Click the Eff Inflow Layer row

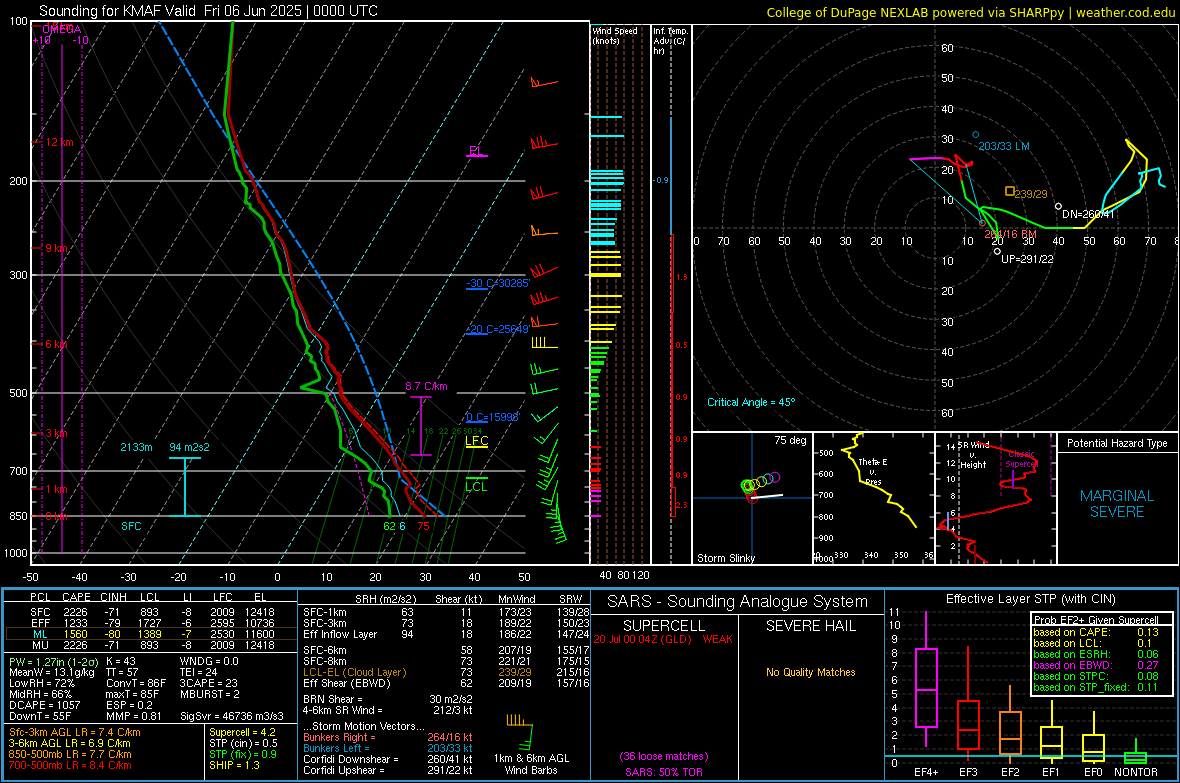(x=446, y=634)
